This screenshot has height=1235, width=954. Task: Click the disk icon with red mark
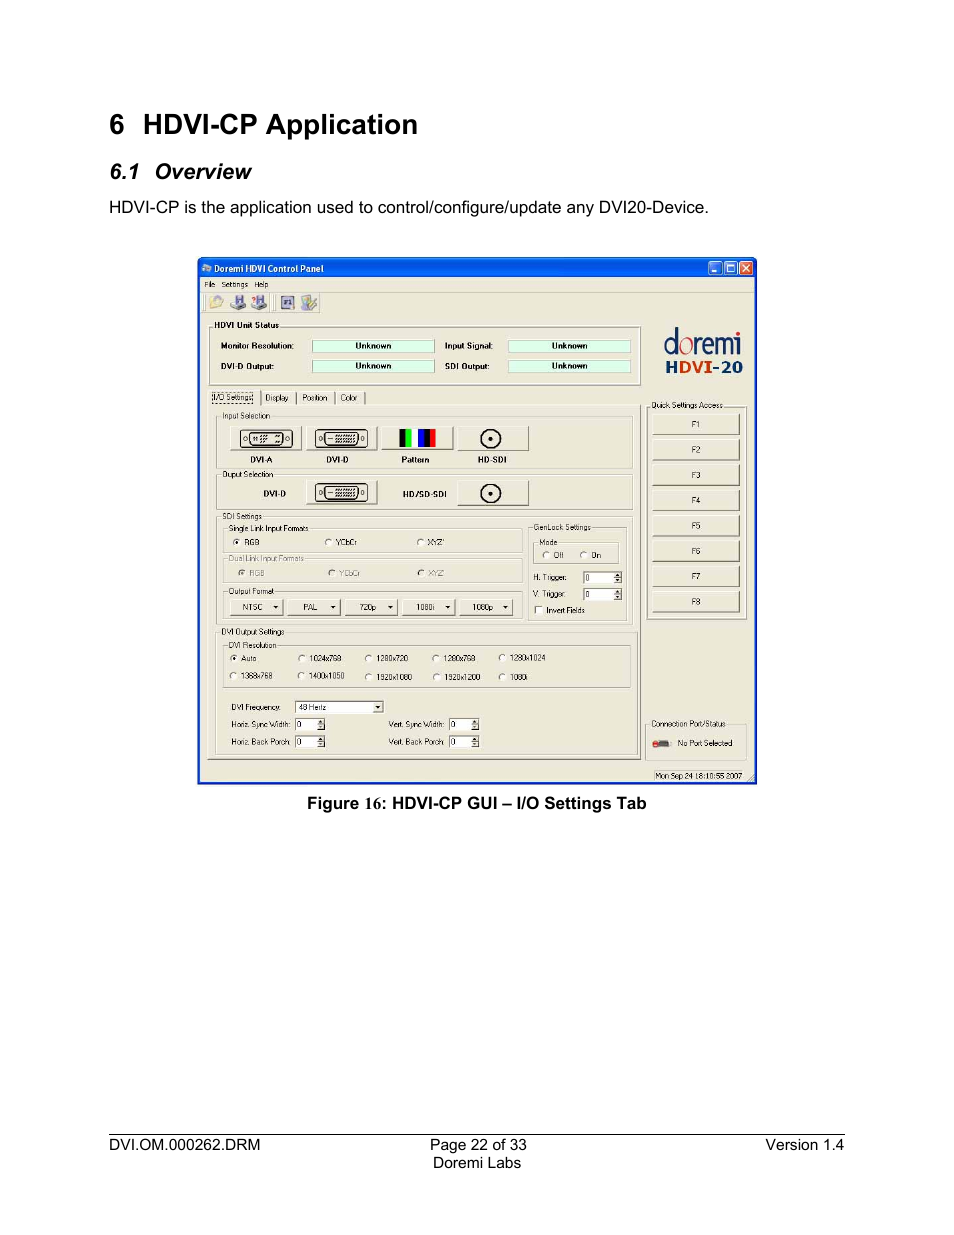click(x=259, y=302)
